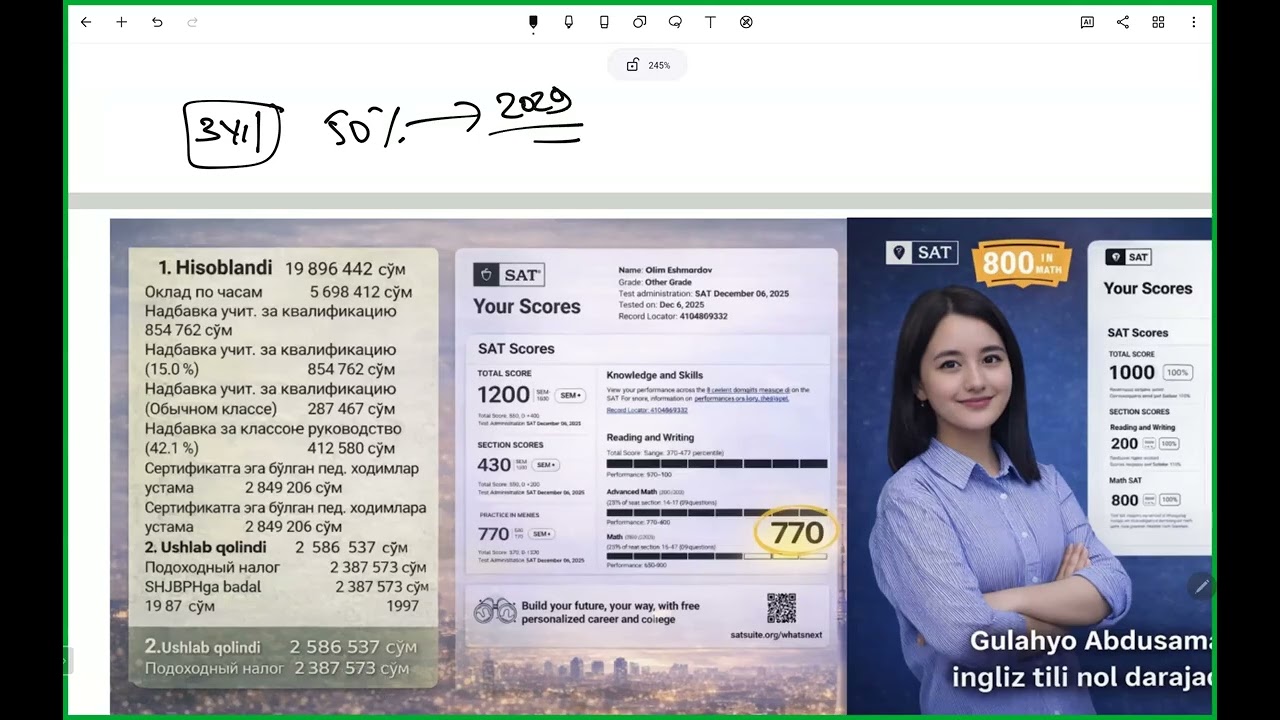Select the text tool
Viewport: 1280px width, 720px height.
[x=710, y=22]
